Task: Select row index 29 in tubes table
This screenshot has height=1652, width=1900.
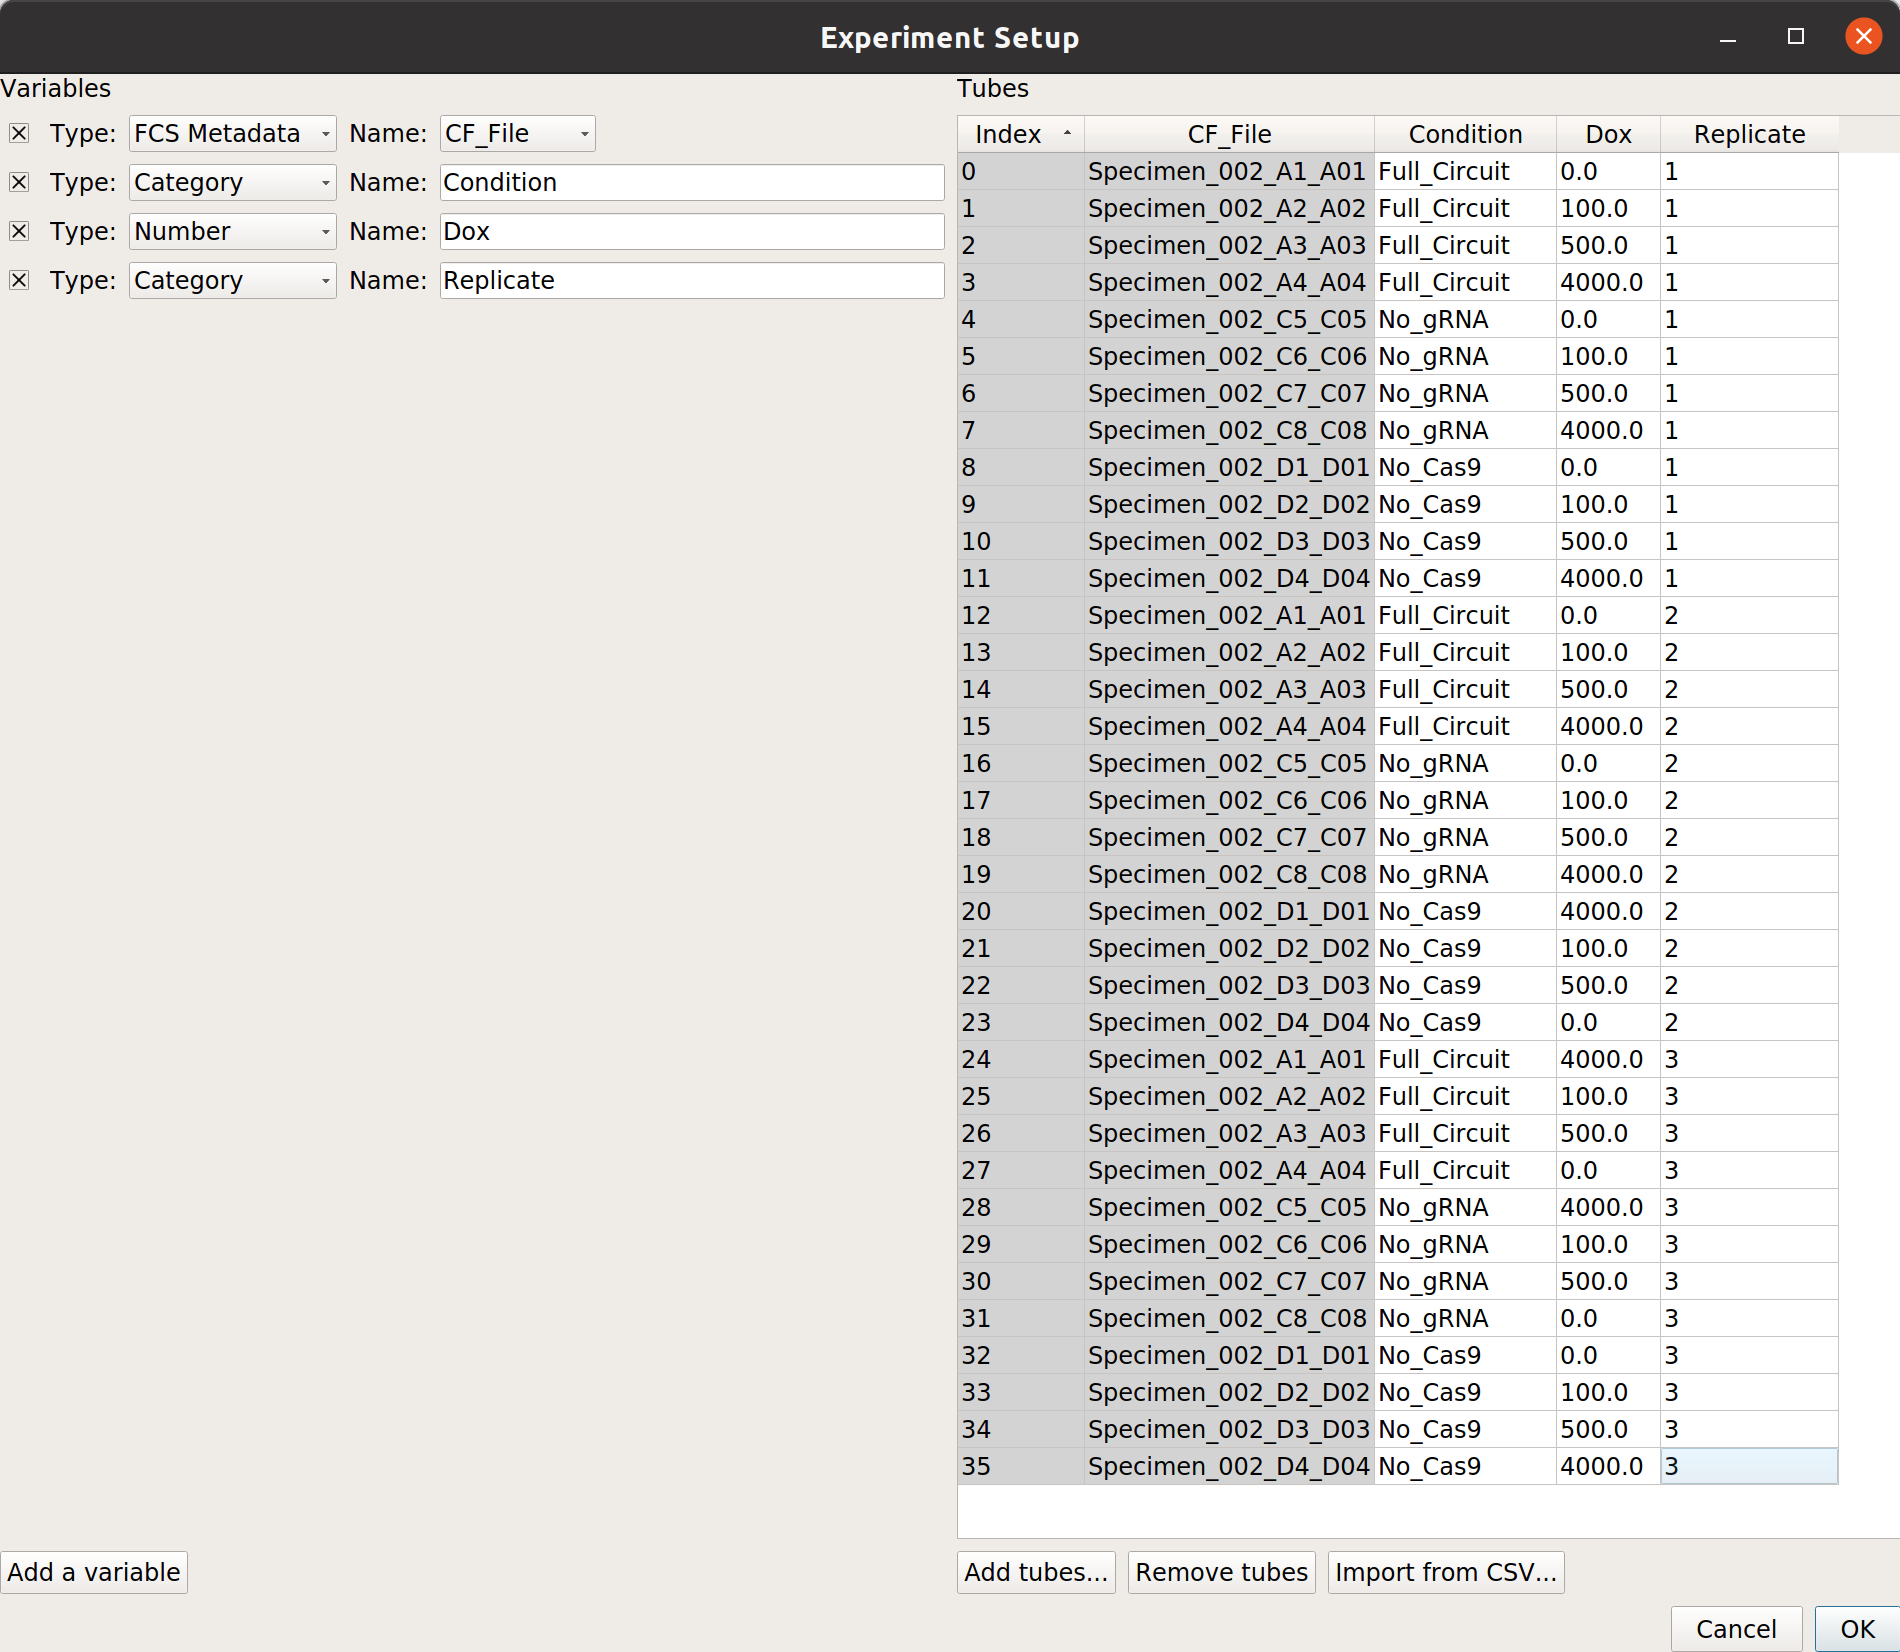Action: point(1021,1244)
